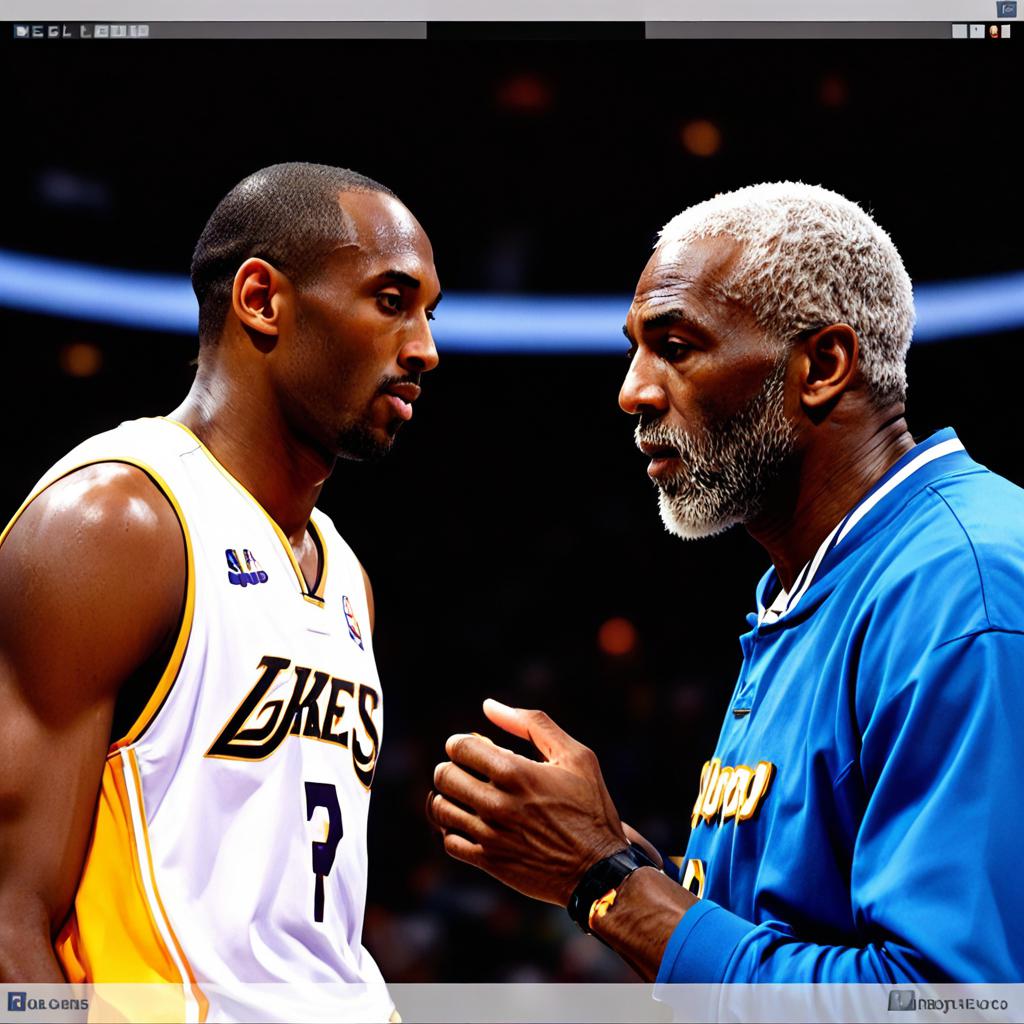This screenshot has height=1024, width=1024.
Task: Click the main basketball photo
Action: coord(512,511)
